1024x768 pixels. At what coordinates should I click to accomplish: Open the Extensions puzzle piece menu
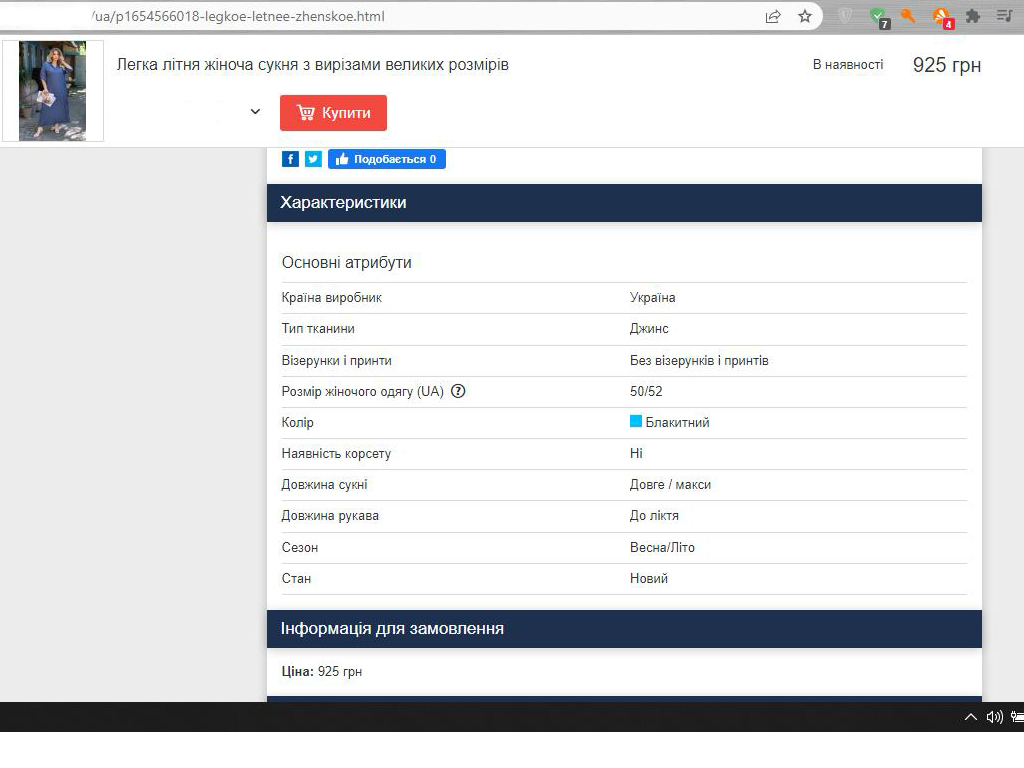point(973,16)
